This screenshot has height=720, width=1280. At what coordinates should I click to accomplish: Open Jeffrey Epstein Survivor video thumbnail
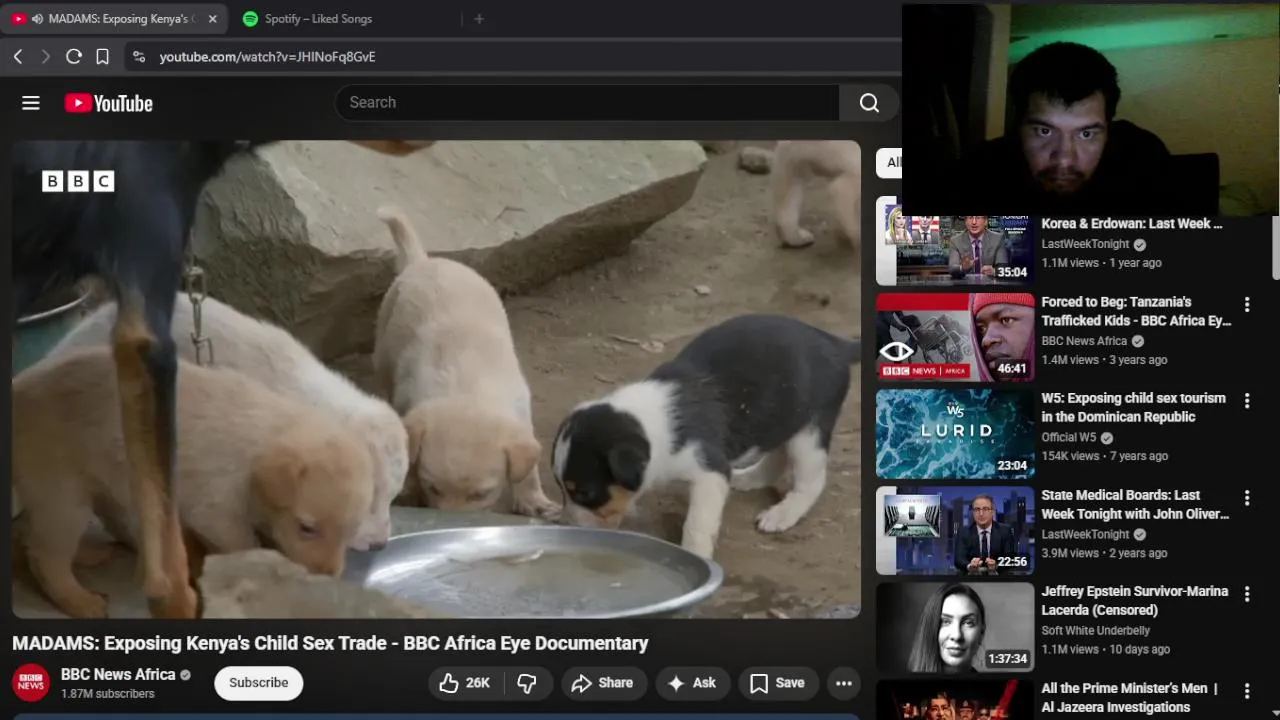coord(955,627)
